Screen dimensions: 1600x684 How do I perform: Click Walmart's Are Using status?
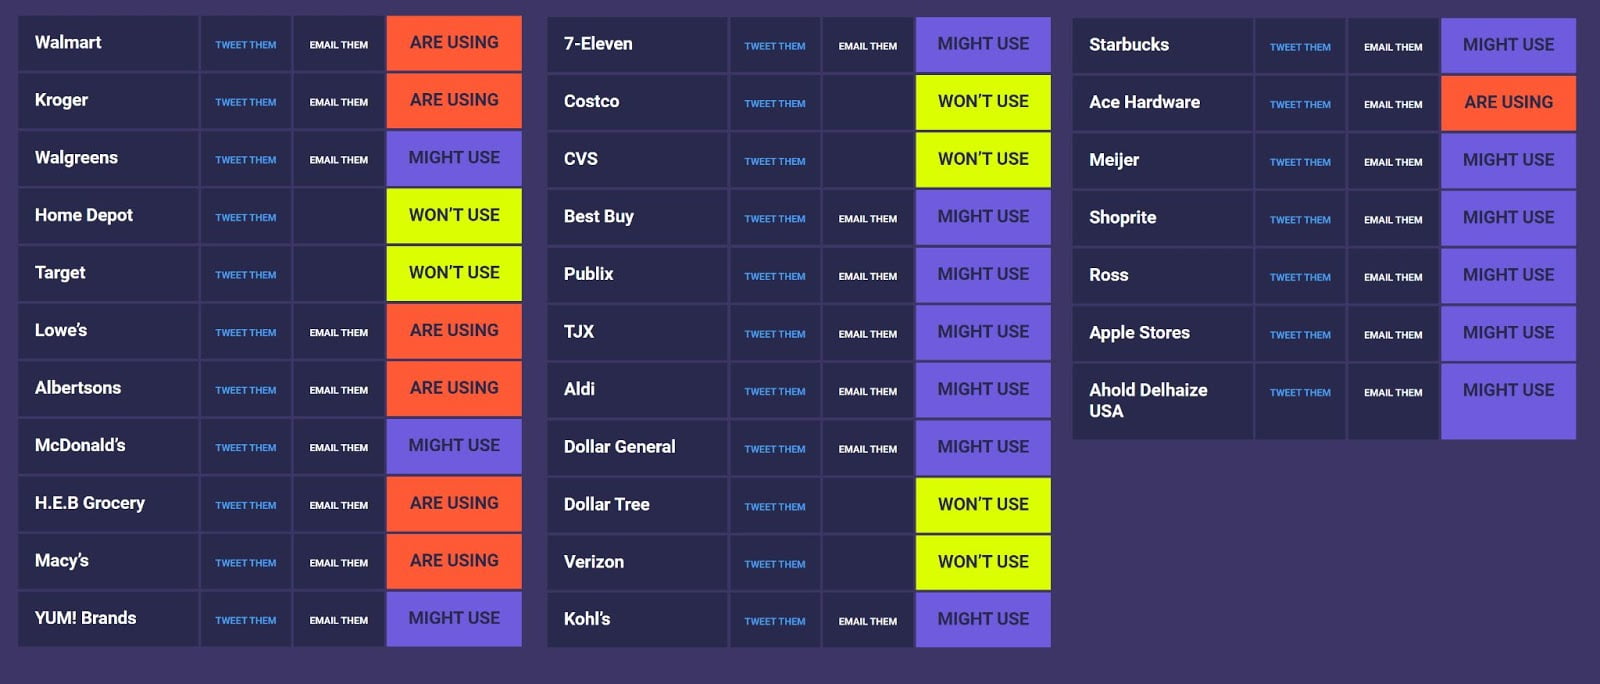point(454,43)
